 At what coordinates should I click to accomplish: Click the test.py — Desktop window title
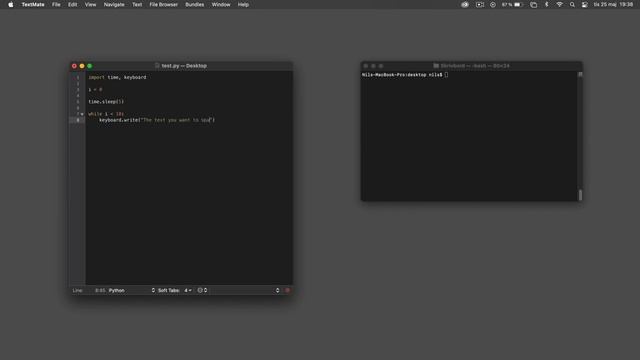point(184,66)
